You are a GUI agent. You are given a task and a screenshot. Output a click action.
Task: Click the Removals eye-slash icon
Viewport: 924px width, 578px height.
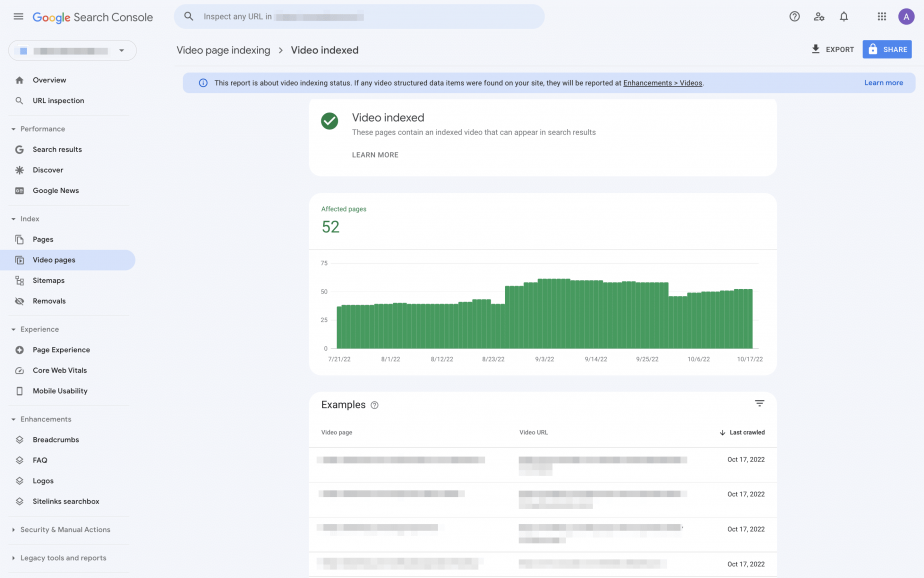pyautogui.click(x=19, y=301)
